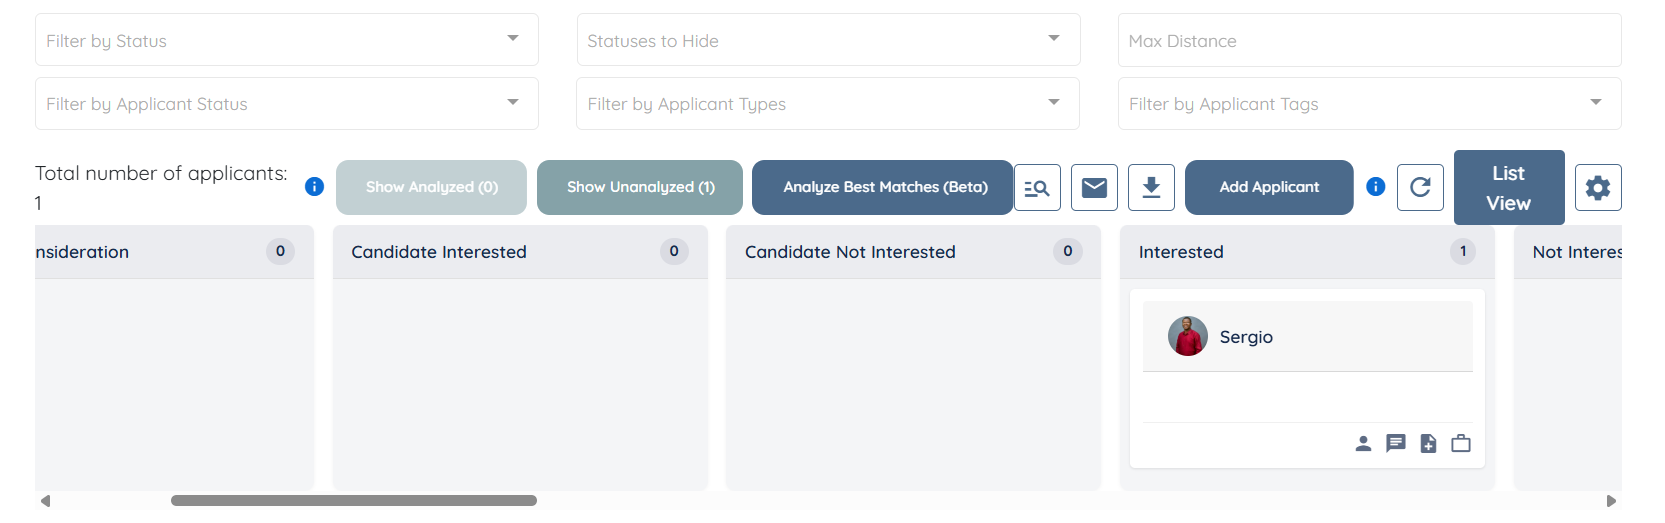Click the refresh icon button
1665x523 pixels.
click(1420, 187)
